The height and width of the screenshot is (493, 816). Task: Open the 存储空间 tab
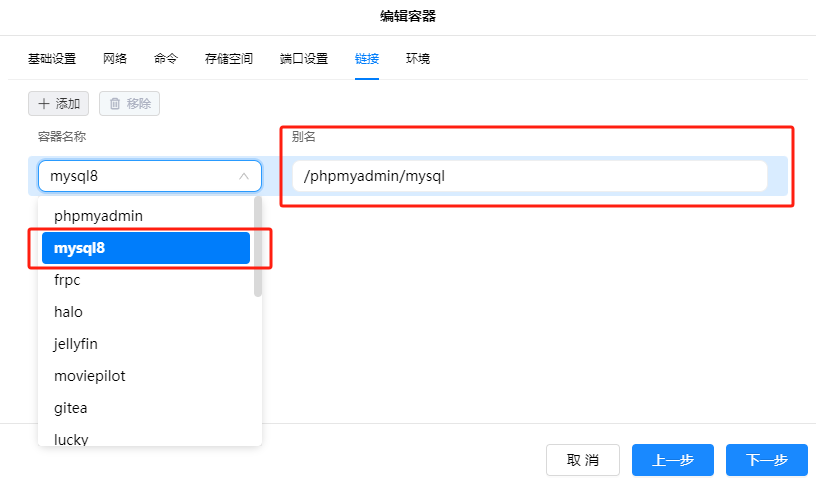click(229, 59)
